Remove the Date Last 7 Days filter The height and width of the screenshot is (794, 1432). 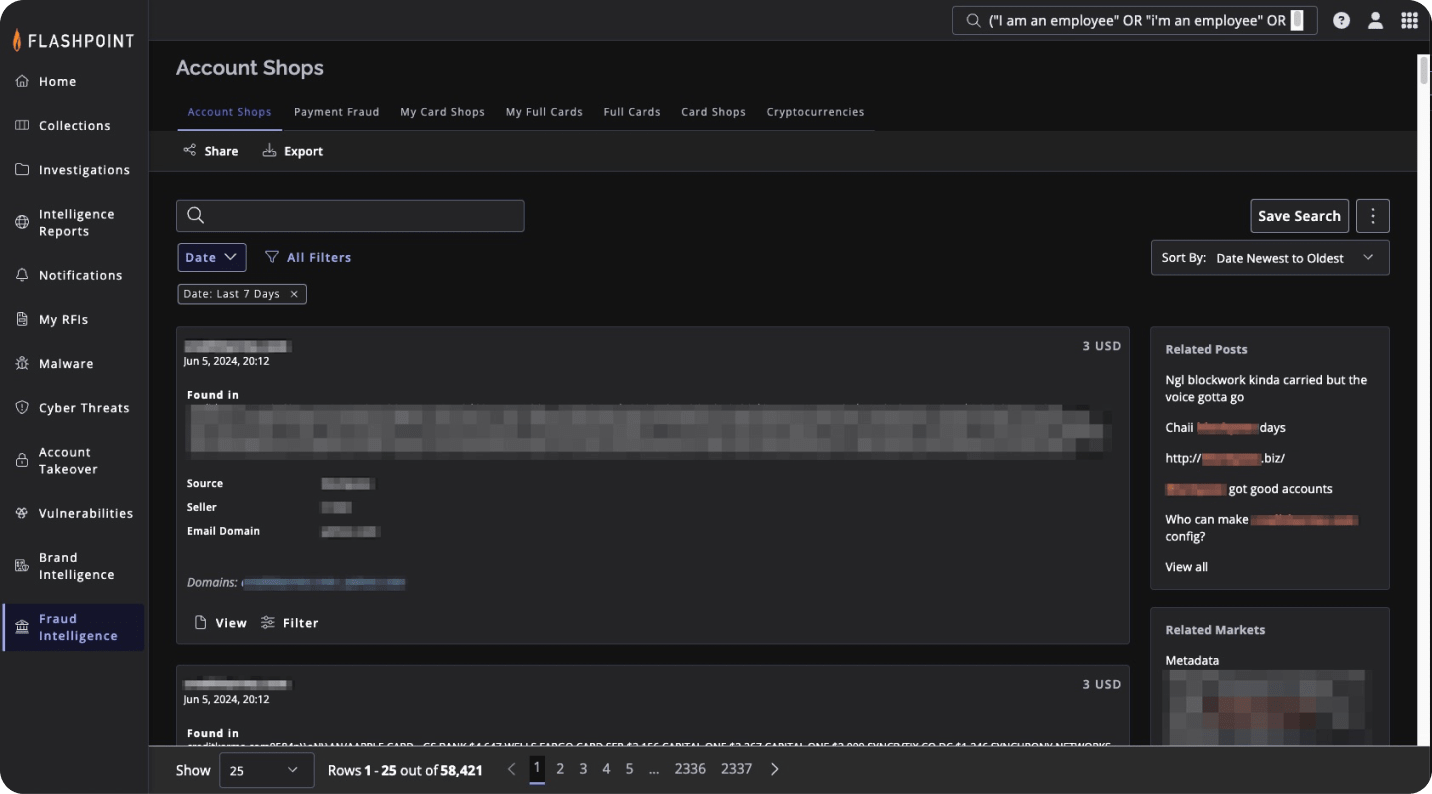[293, 293]
